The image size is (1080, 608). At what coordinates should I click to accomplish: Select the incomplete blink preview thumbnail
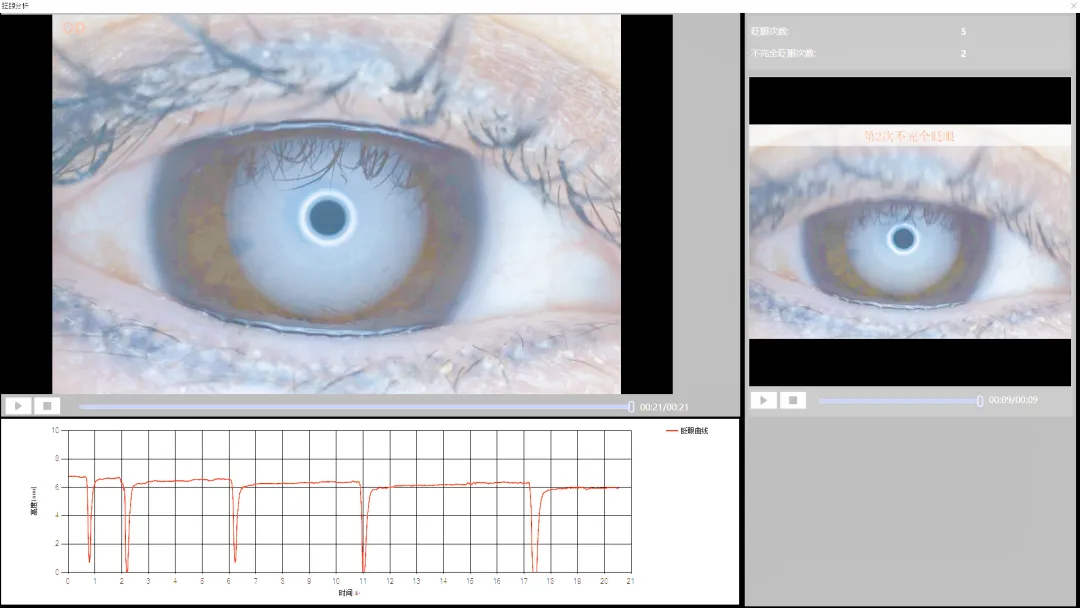click(x=910, y=231)
